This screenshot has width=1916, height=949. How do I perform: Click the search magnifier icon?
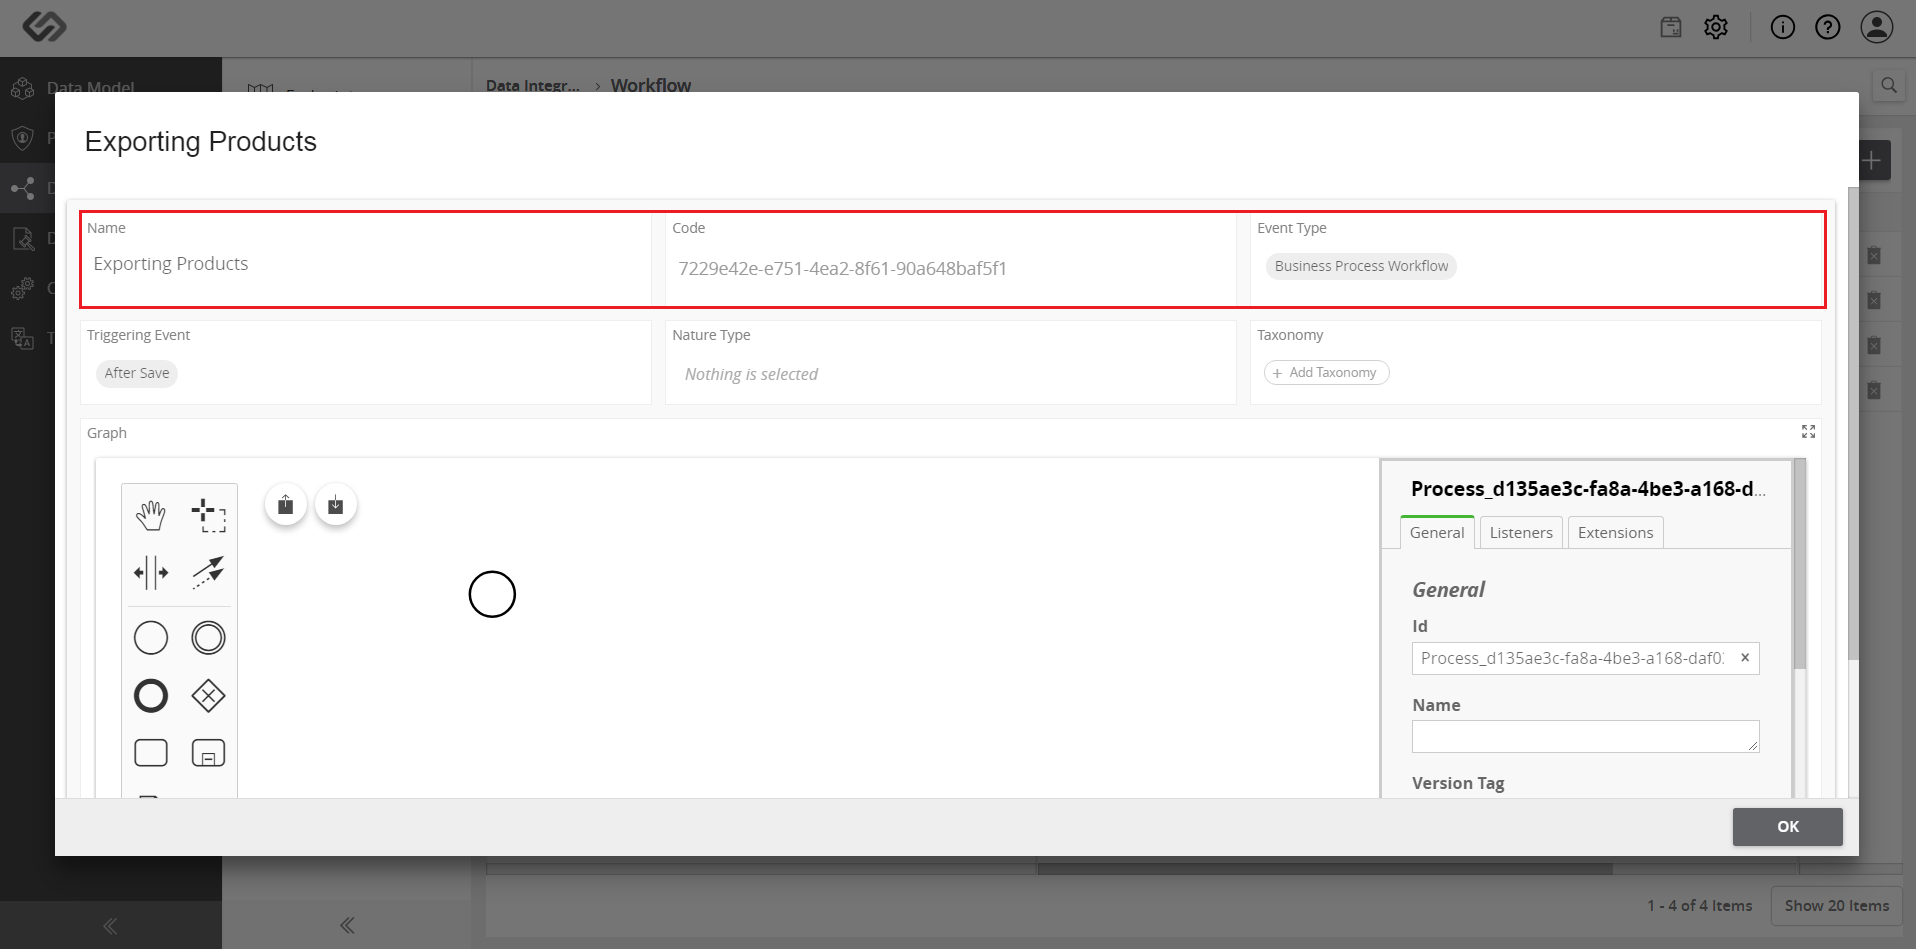tap(1889, 85)
